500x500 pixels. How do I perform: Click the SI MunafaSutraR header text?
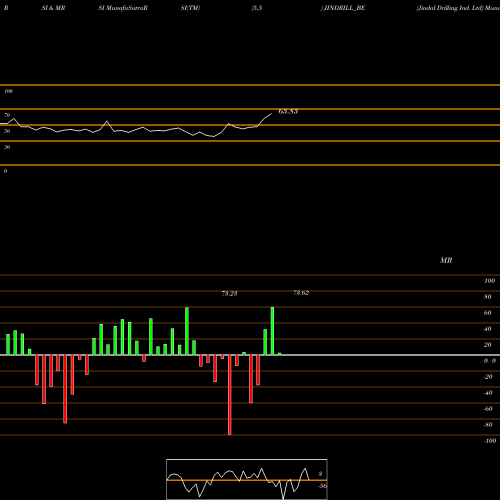123,8
